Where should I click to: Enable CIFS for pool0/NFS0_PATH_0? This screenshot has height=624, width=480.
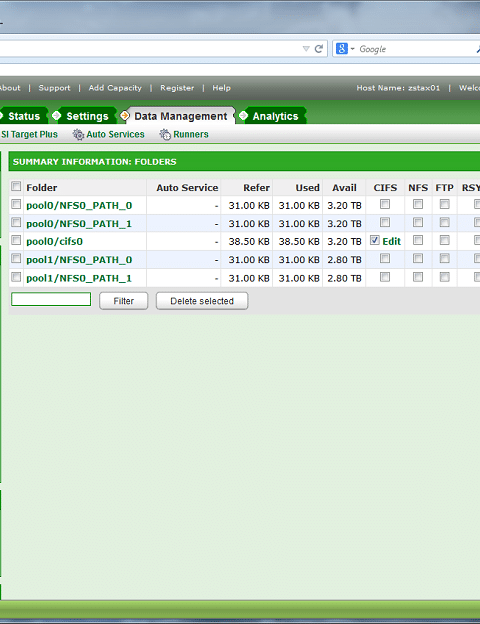pyautogui.click(x=385, y=204)
